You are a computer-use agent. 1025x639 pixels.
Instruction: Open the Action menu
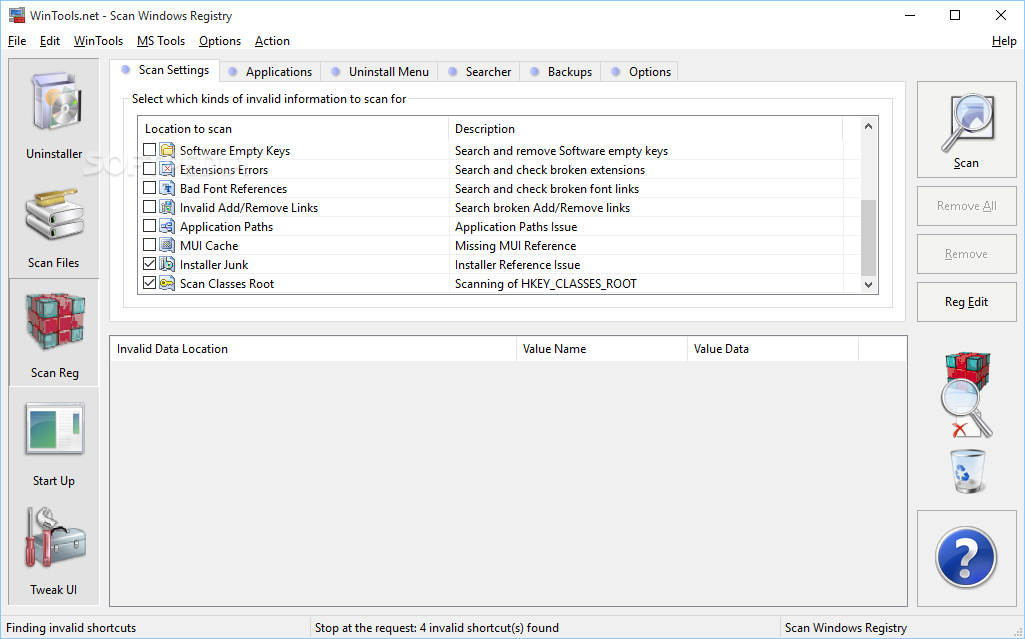[272, 41]
